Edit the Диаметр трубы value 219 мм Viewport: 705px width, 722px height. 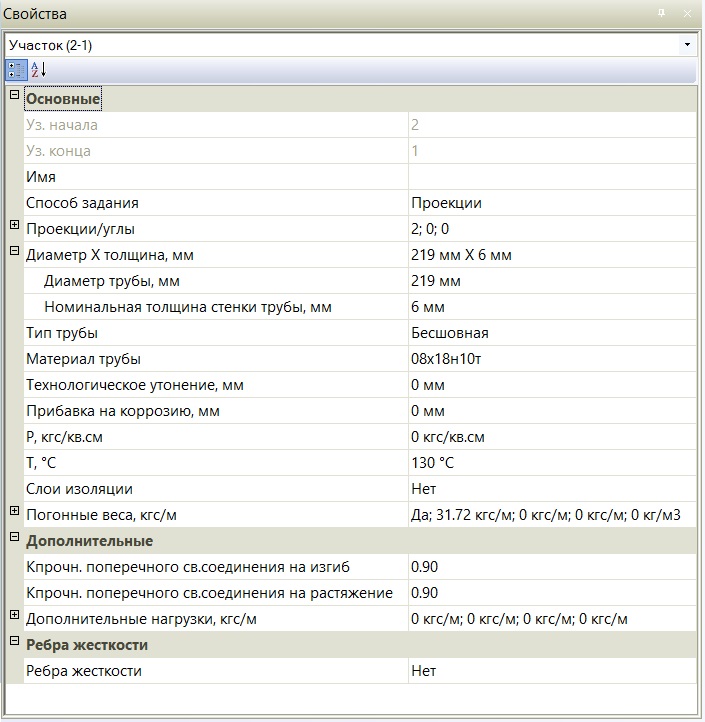pos(550,281)
